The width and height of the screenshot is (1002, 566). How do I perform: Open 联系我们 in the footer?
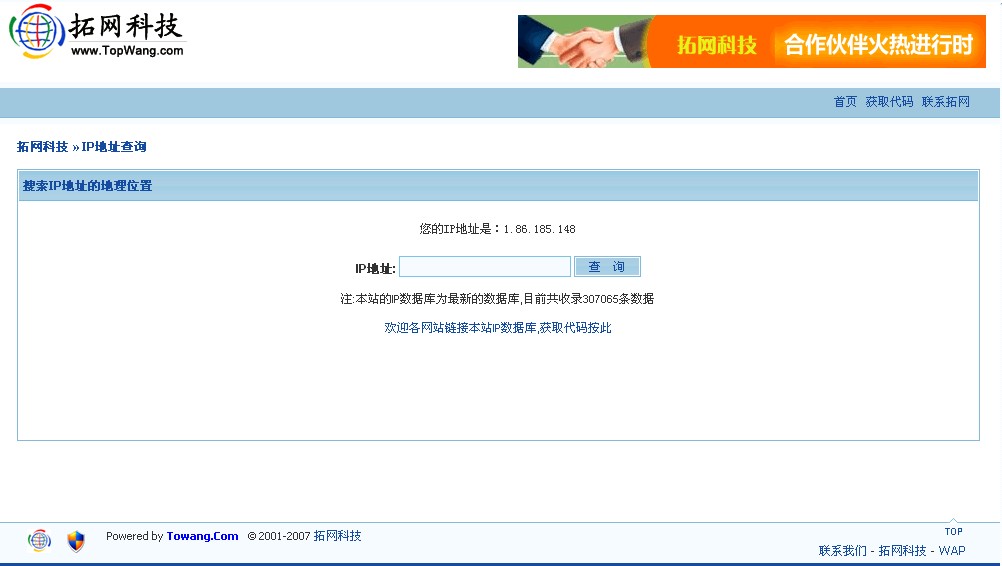click(x=842, y=551)
